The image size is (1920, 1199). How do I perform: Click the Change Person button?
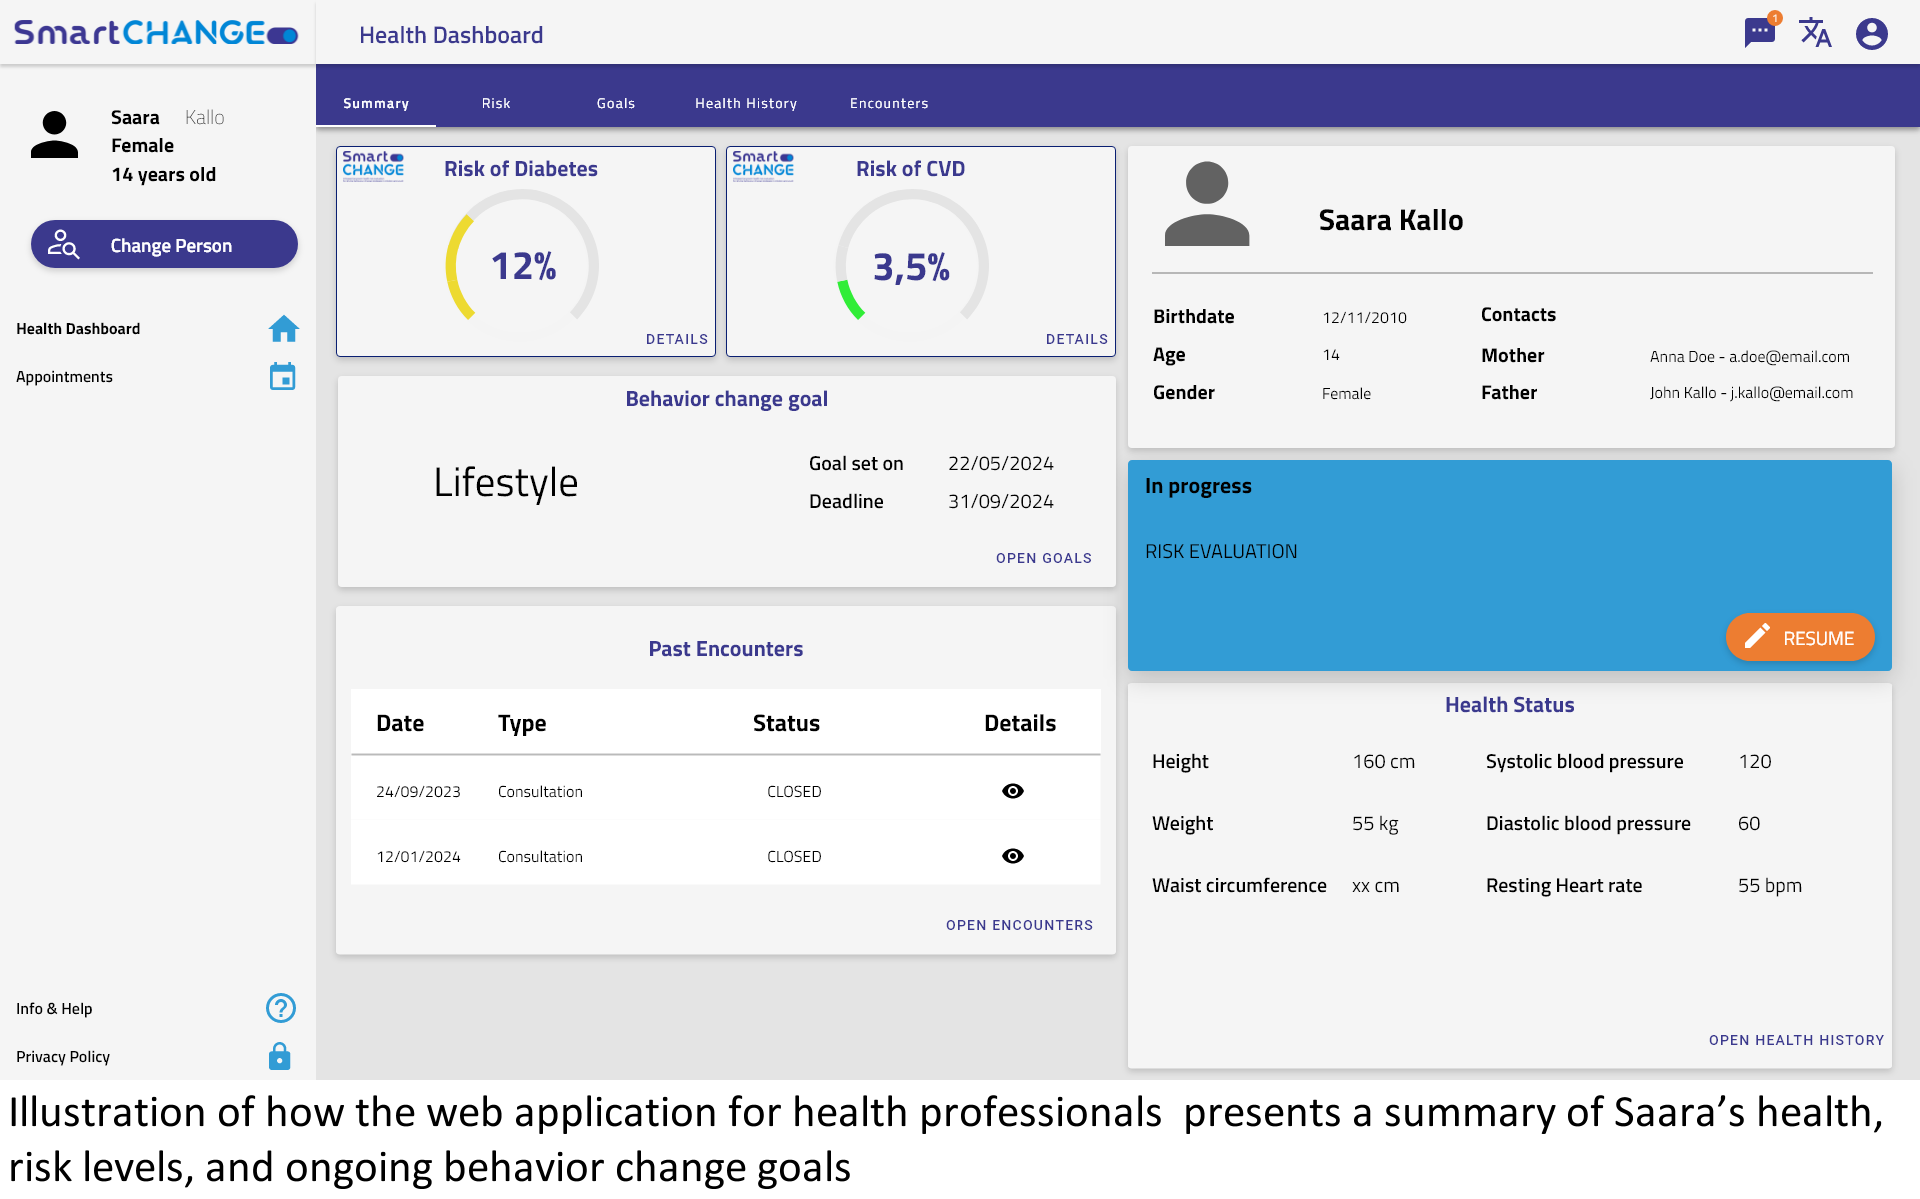(164, 245)
